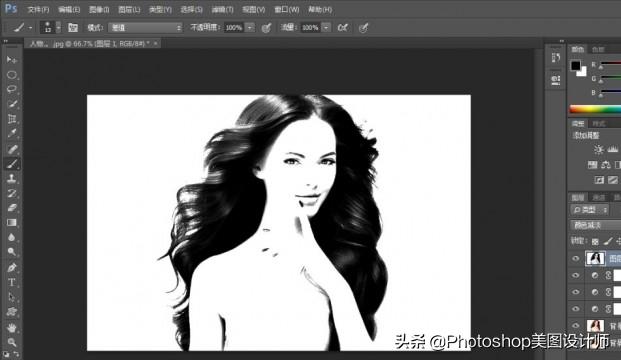This screenshot has height=360, width=621.
Task: Open the 编辑(E) menu
Action: pos(69,9)
